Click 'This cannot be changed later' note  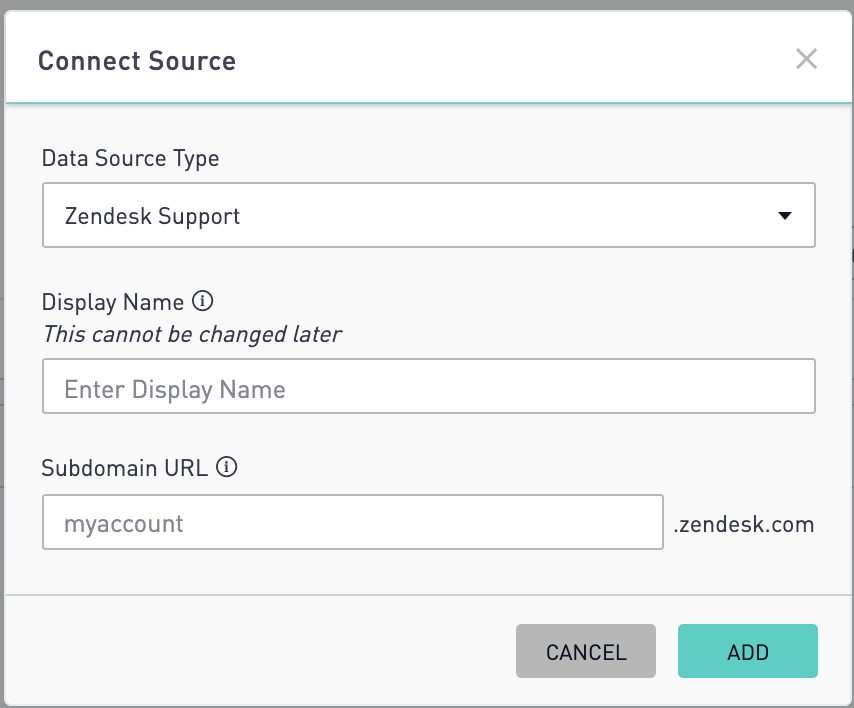pyautogui.click(x=192, y=334)
